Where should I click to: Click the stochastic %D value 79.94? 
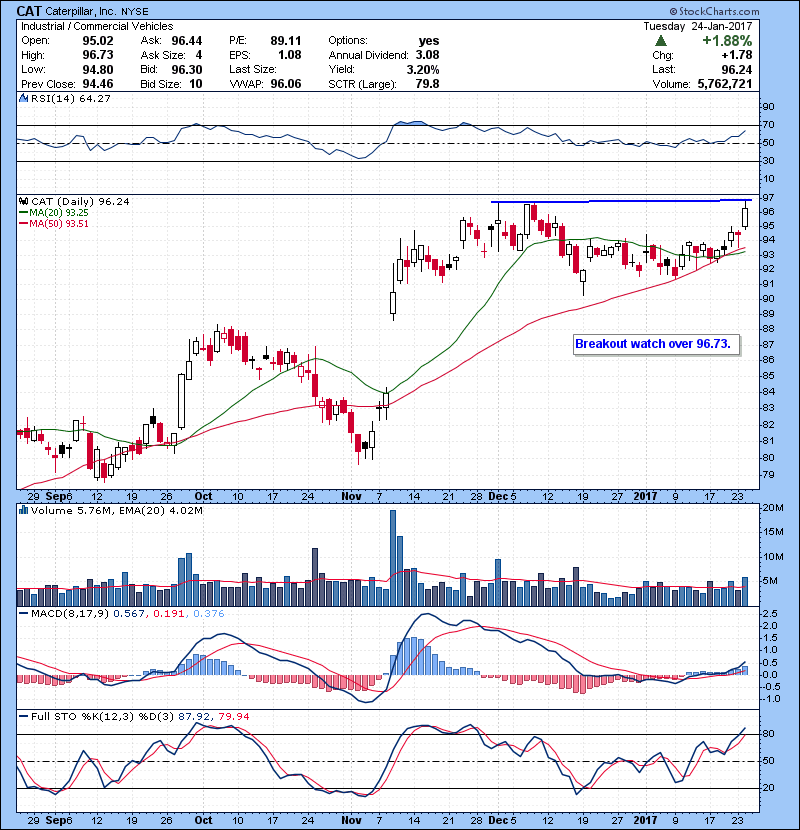(x=233, y=717)
